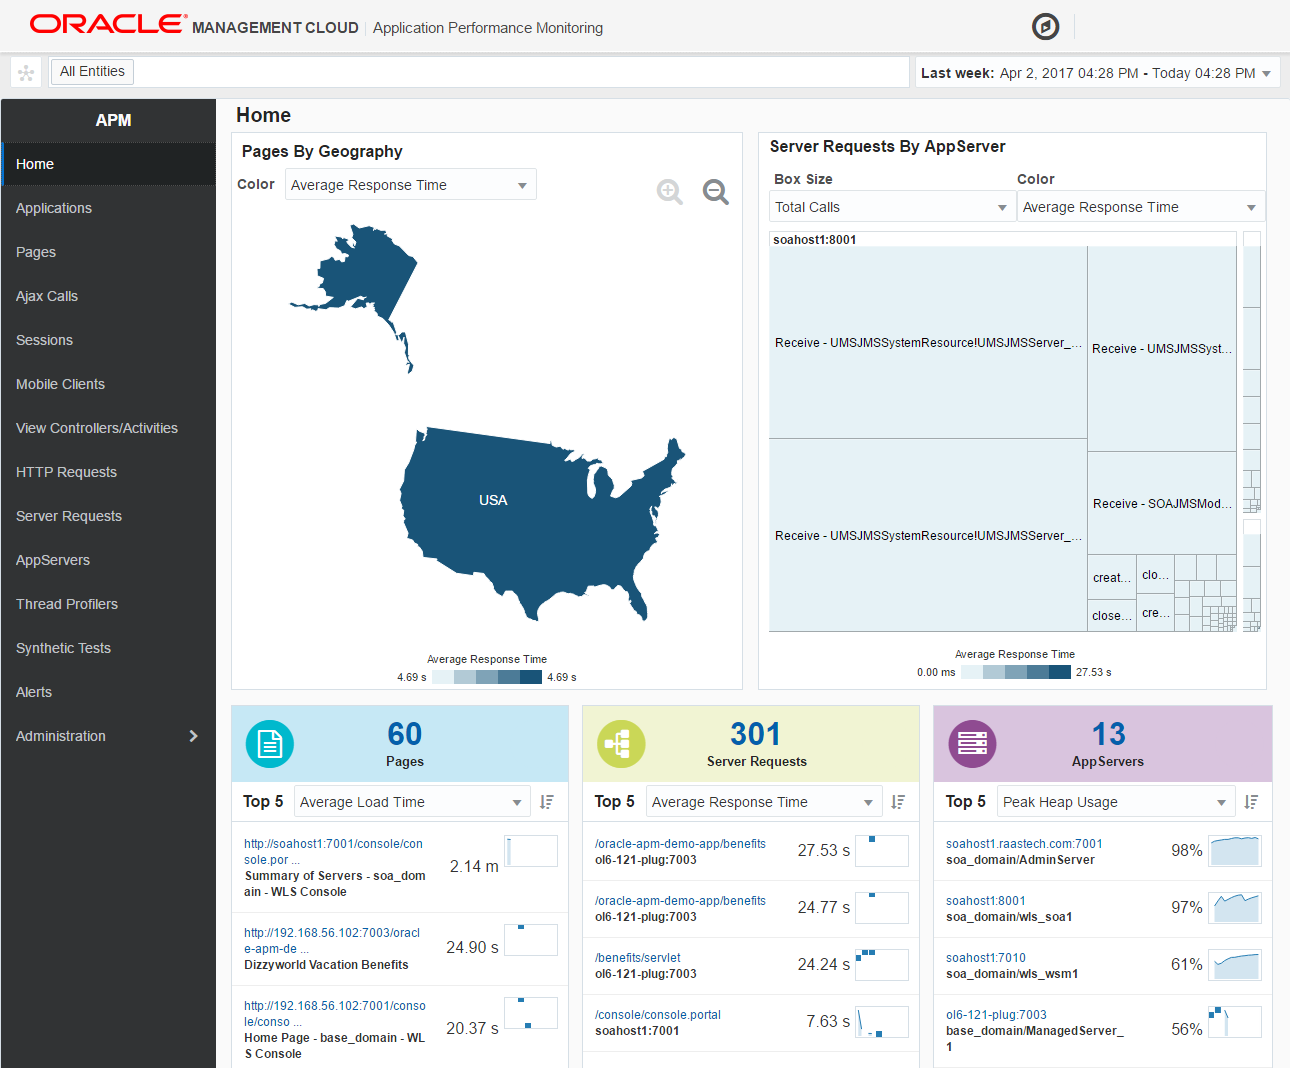Toggle sort order for Top 5 Server Requests
Viewport: 1290px width, 1068px height.
(x=898, y=801)
